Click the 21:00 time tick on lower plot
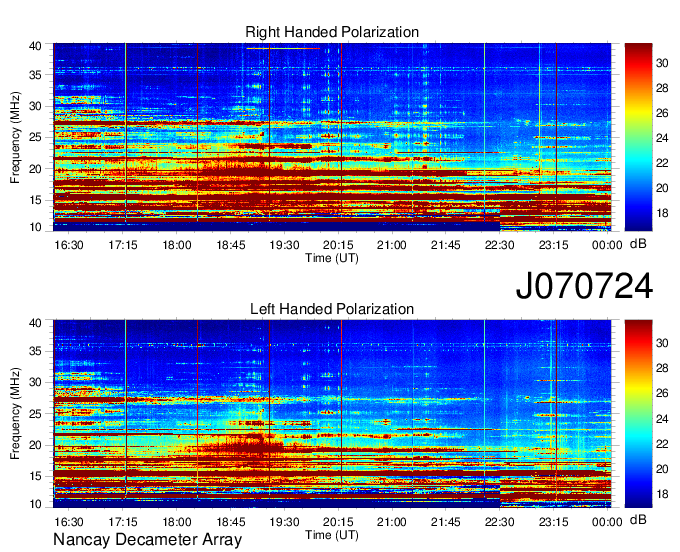The image size is (680, 552). tap(392, 522)
